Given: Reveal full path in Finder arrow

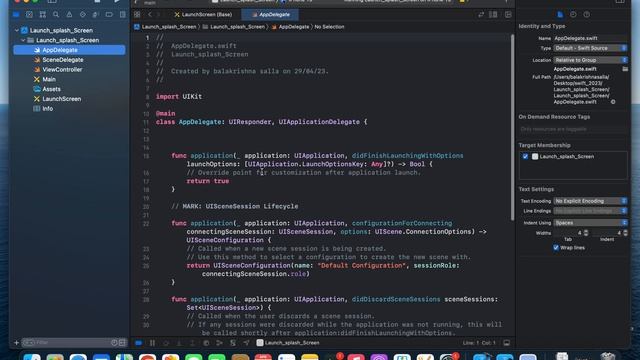Looking at the screenshot, I should point(613,102).
